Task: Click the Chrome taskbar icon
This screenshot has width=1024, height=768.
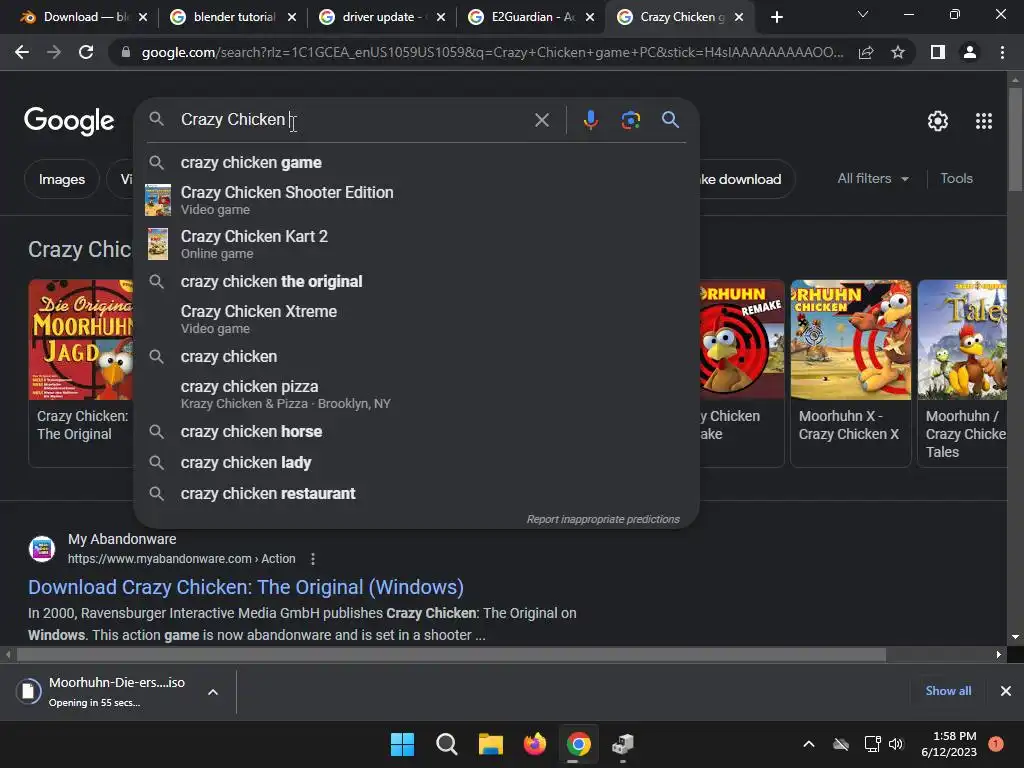Action: (x=579, y=744)
